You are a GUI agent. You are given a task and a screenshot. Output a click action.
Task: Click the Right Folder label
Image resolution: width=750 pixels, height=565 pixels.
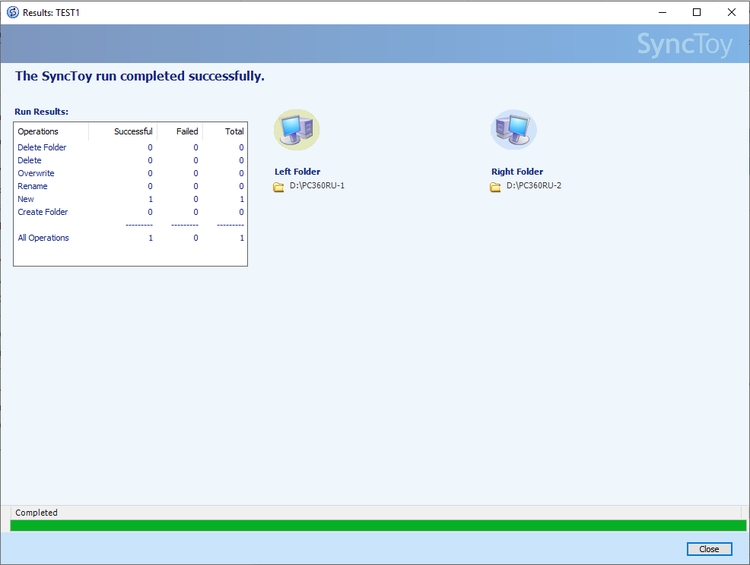517,171
